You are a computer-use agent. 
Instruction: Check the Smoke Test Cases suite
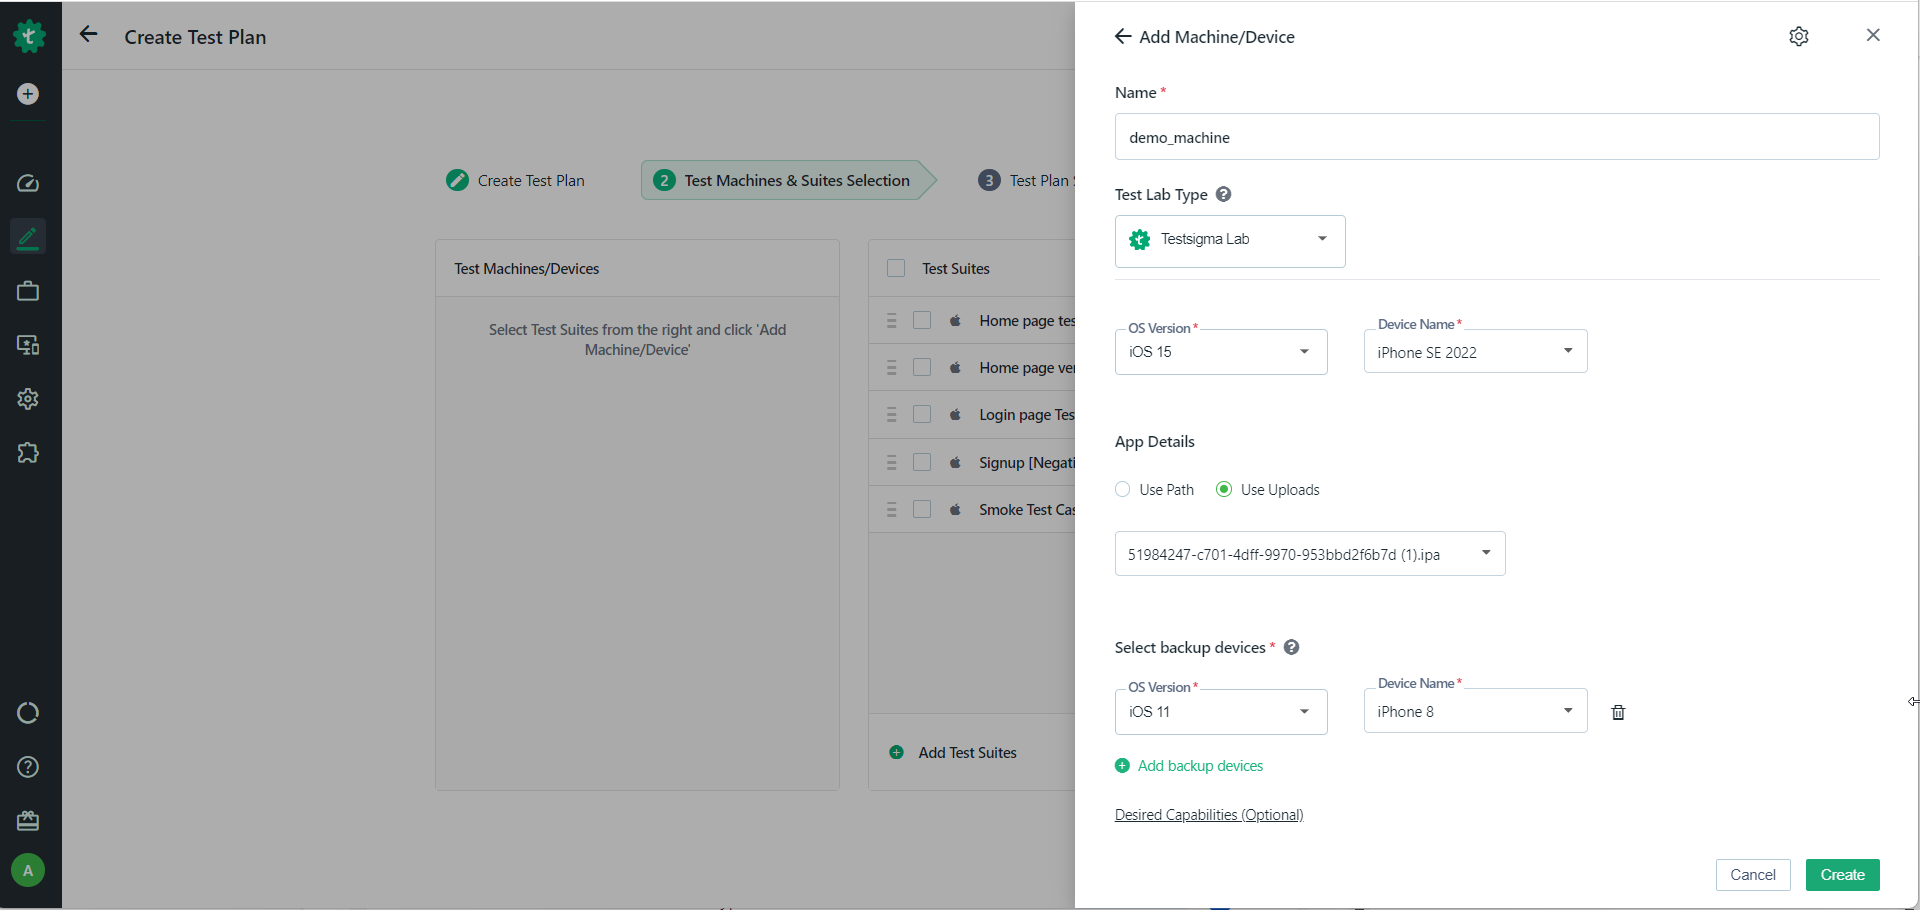point(922,510)
